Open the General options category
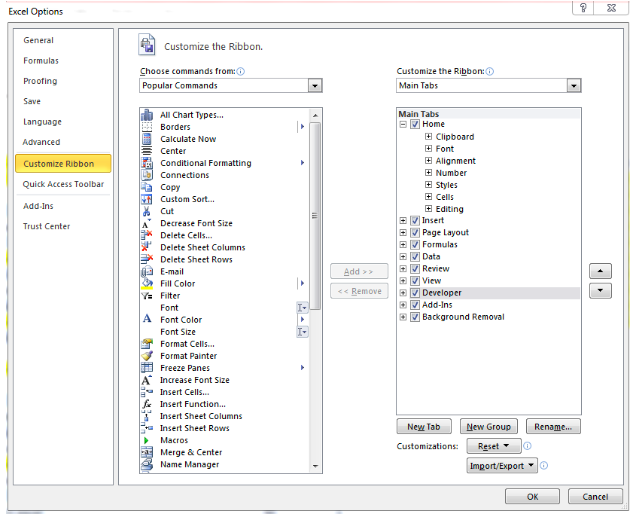 tap(38, 40)
